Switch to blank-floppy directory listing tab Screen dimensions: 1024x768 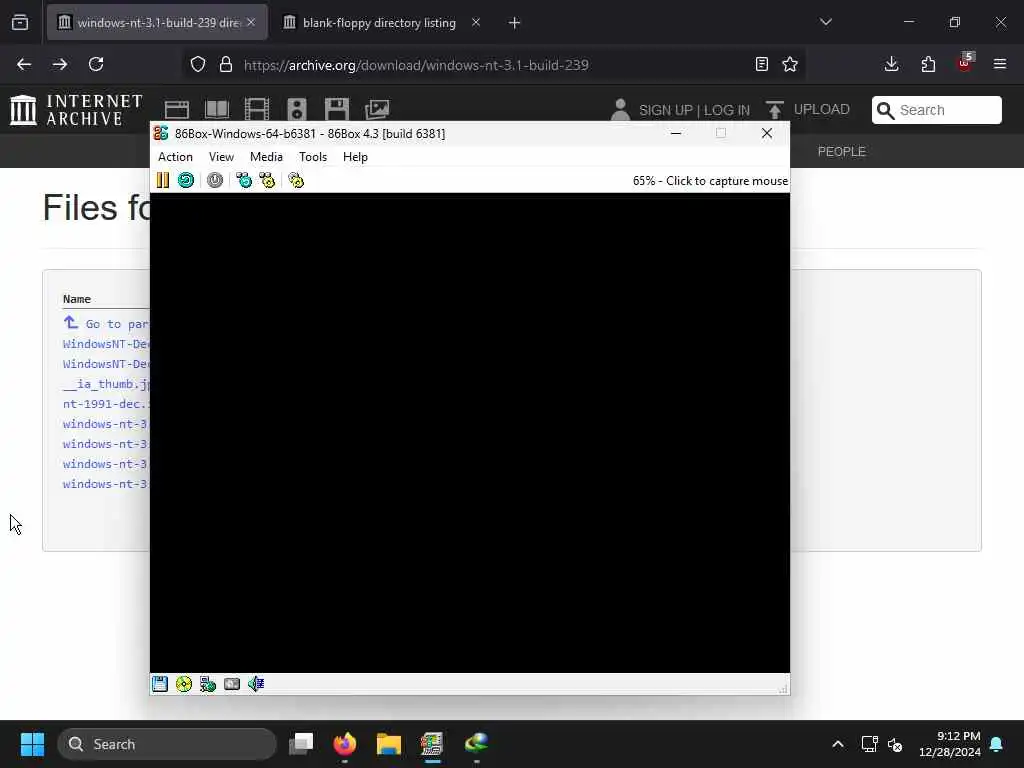(x=379, y=23)
